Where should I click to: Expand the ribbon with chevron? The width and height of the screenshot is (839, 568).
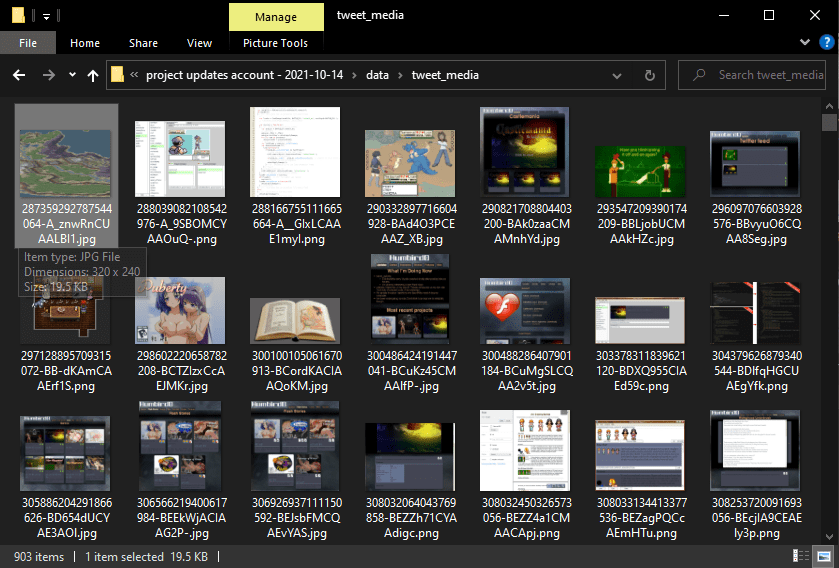point(805,43)
